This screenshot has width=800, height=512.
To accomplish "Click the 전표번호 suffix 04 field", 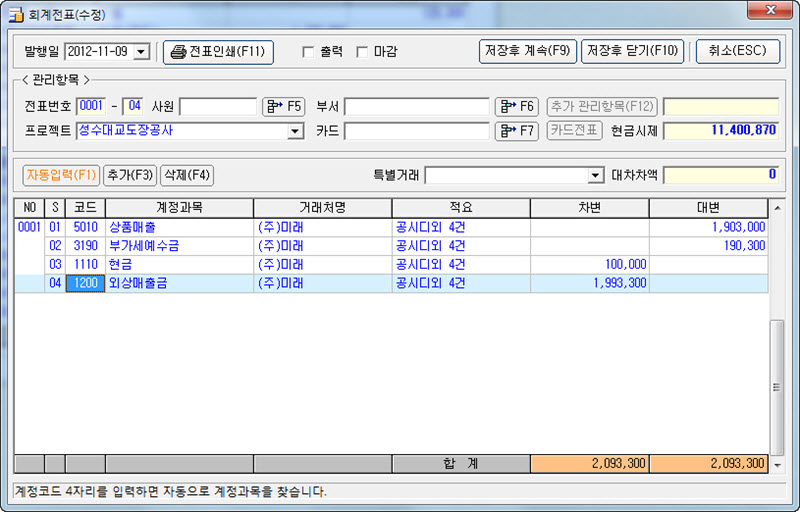I will [134, 106].
